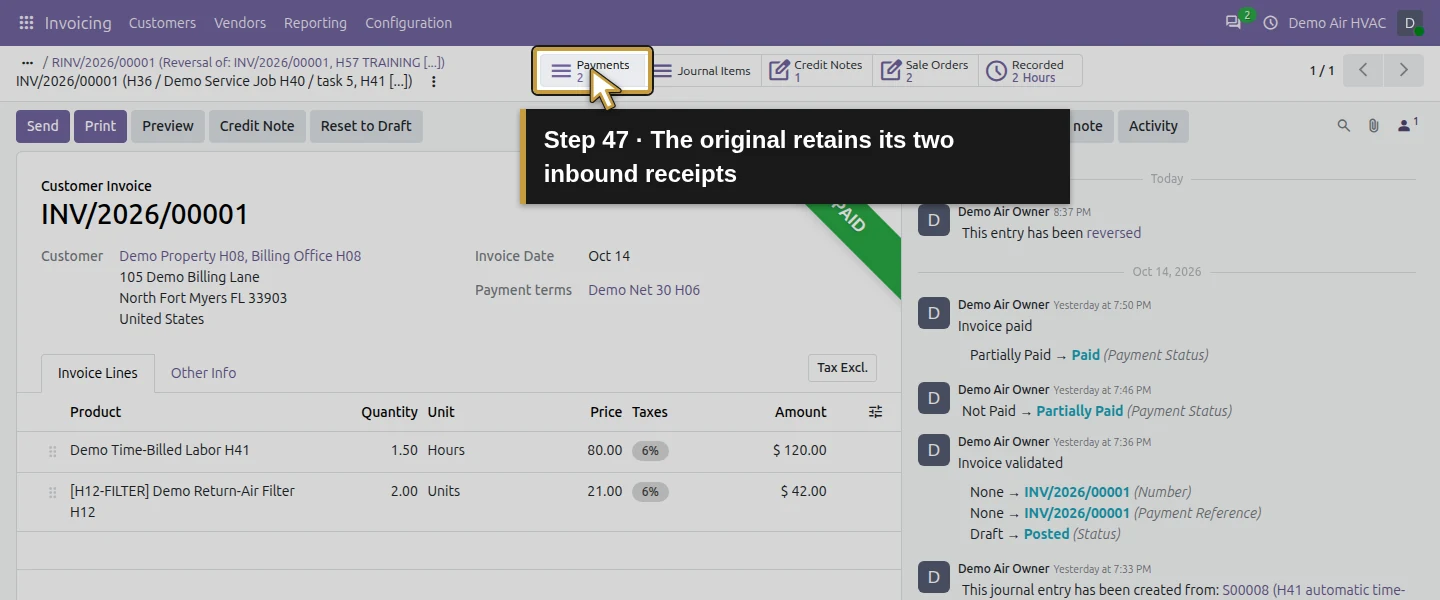Open the user avatar menu
This screenshot has width=1440, height=600.
[x=1410, y=22]
